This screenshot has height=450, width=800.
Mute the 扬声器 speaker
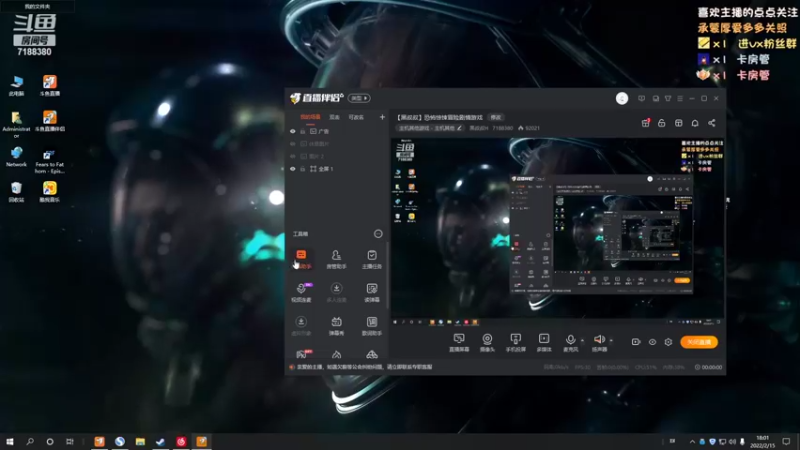[x=599, y=342]
